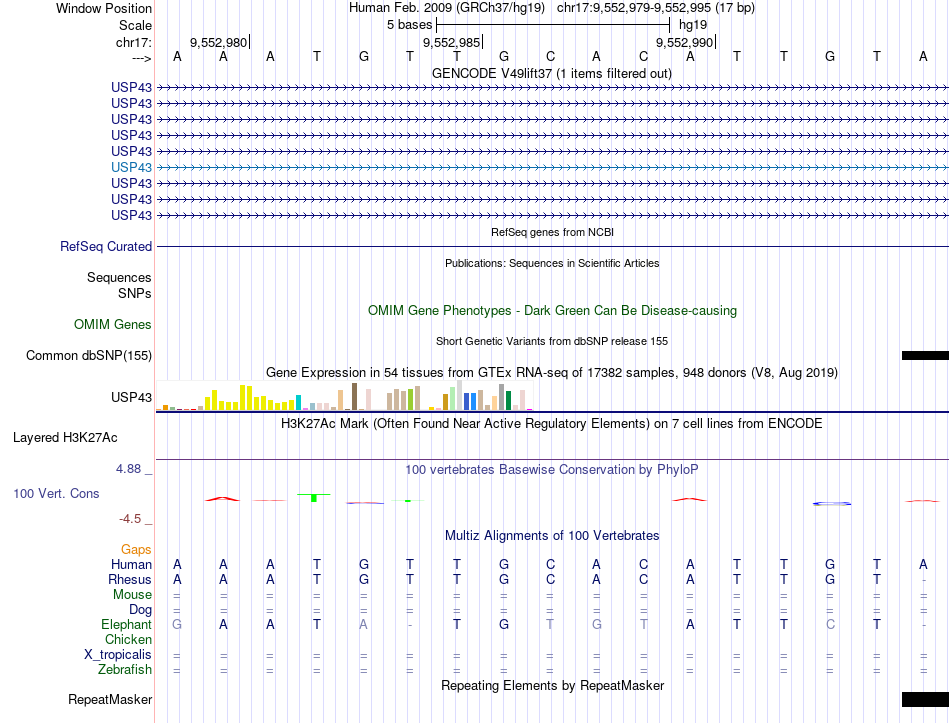
Task: Click the 4.88 PhyloP upper scale value
Action: click(x=128, y=468)
